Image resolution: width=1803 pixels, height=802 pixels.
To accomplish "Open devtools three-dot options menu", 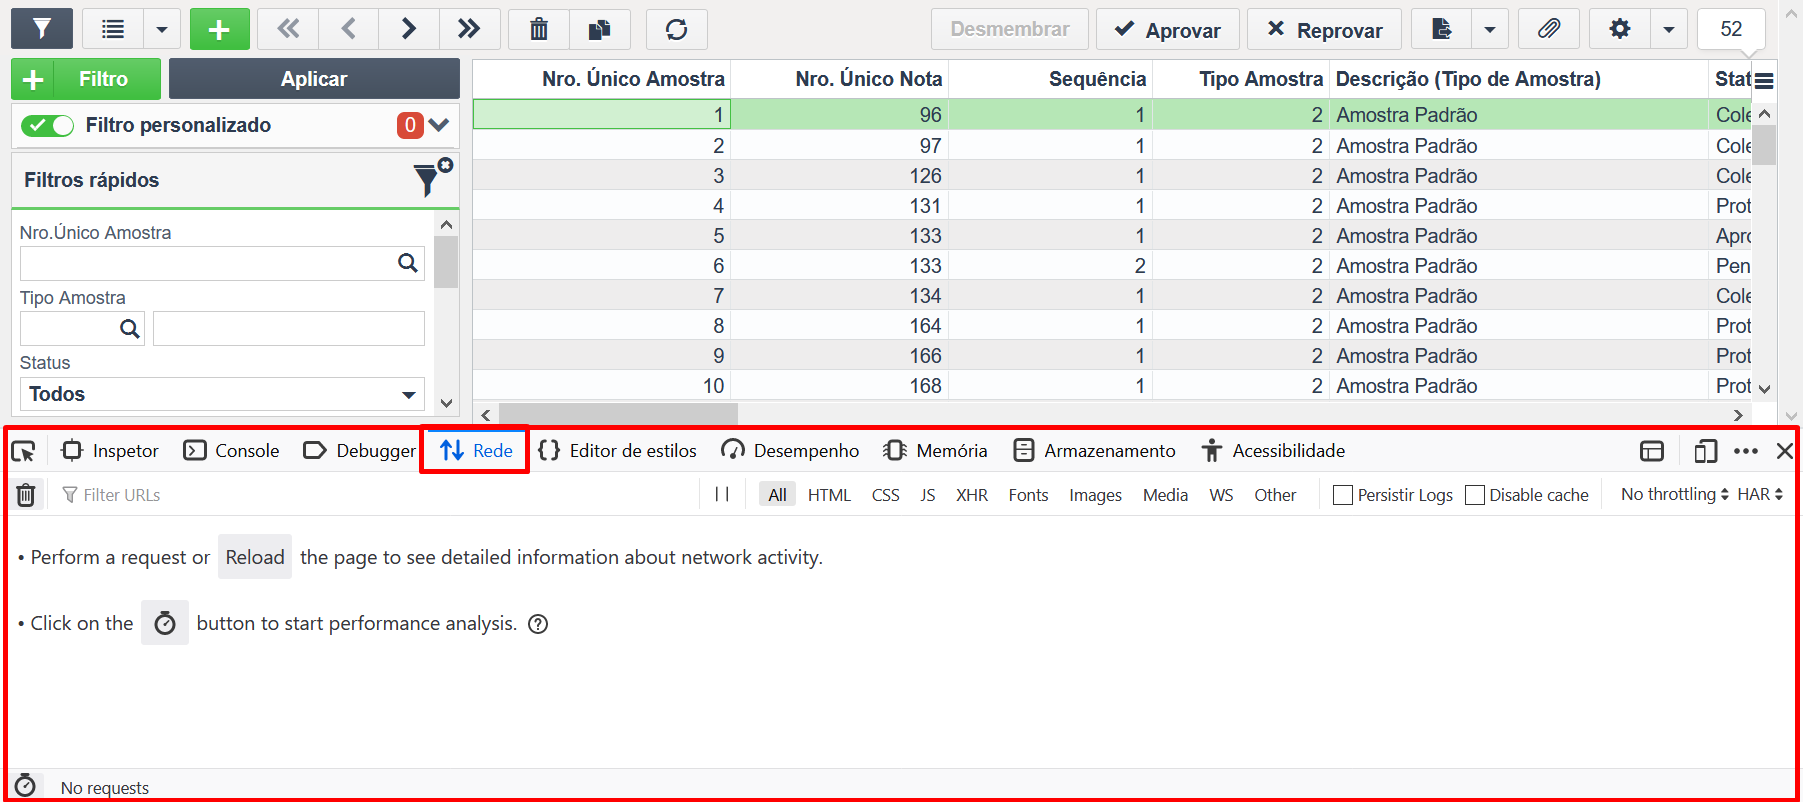I will [x=1746, y=451].
